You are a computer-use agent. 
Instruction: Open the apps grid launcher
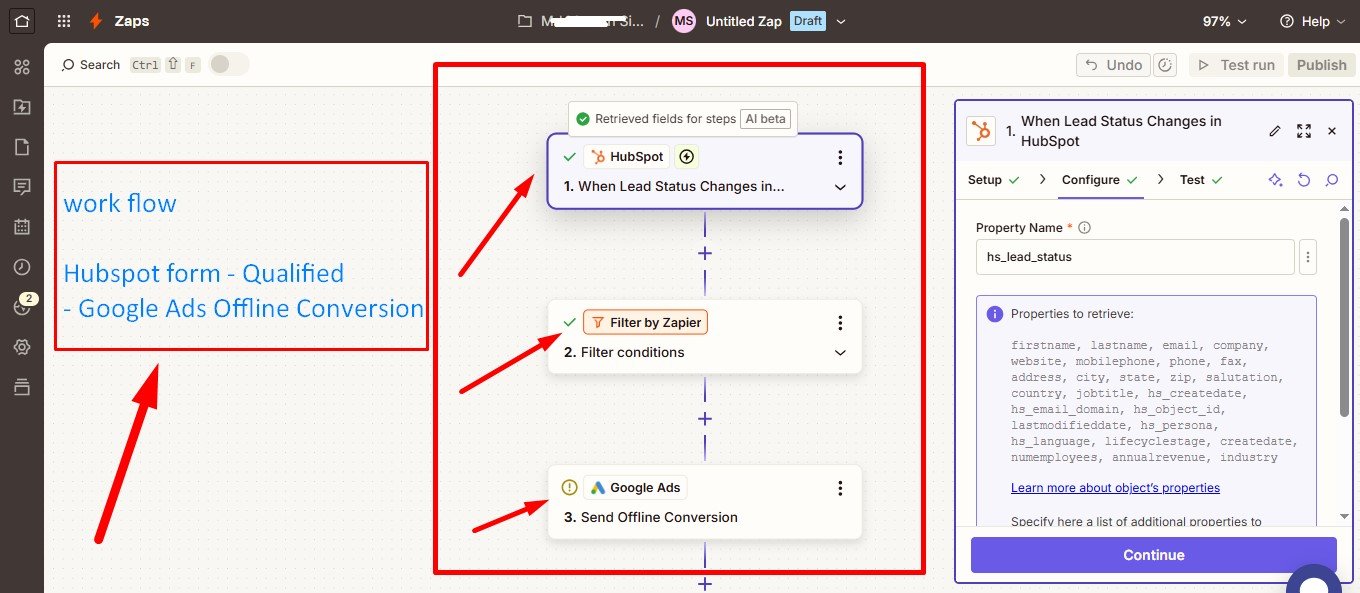click(x=64, y=21)
